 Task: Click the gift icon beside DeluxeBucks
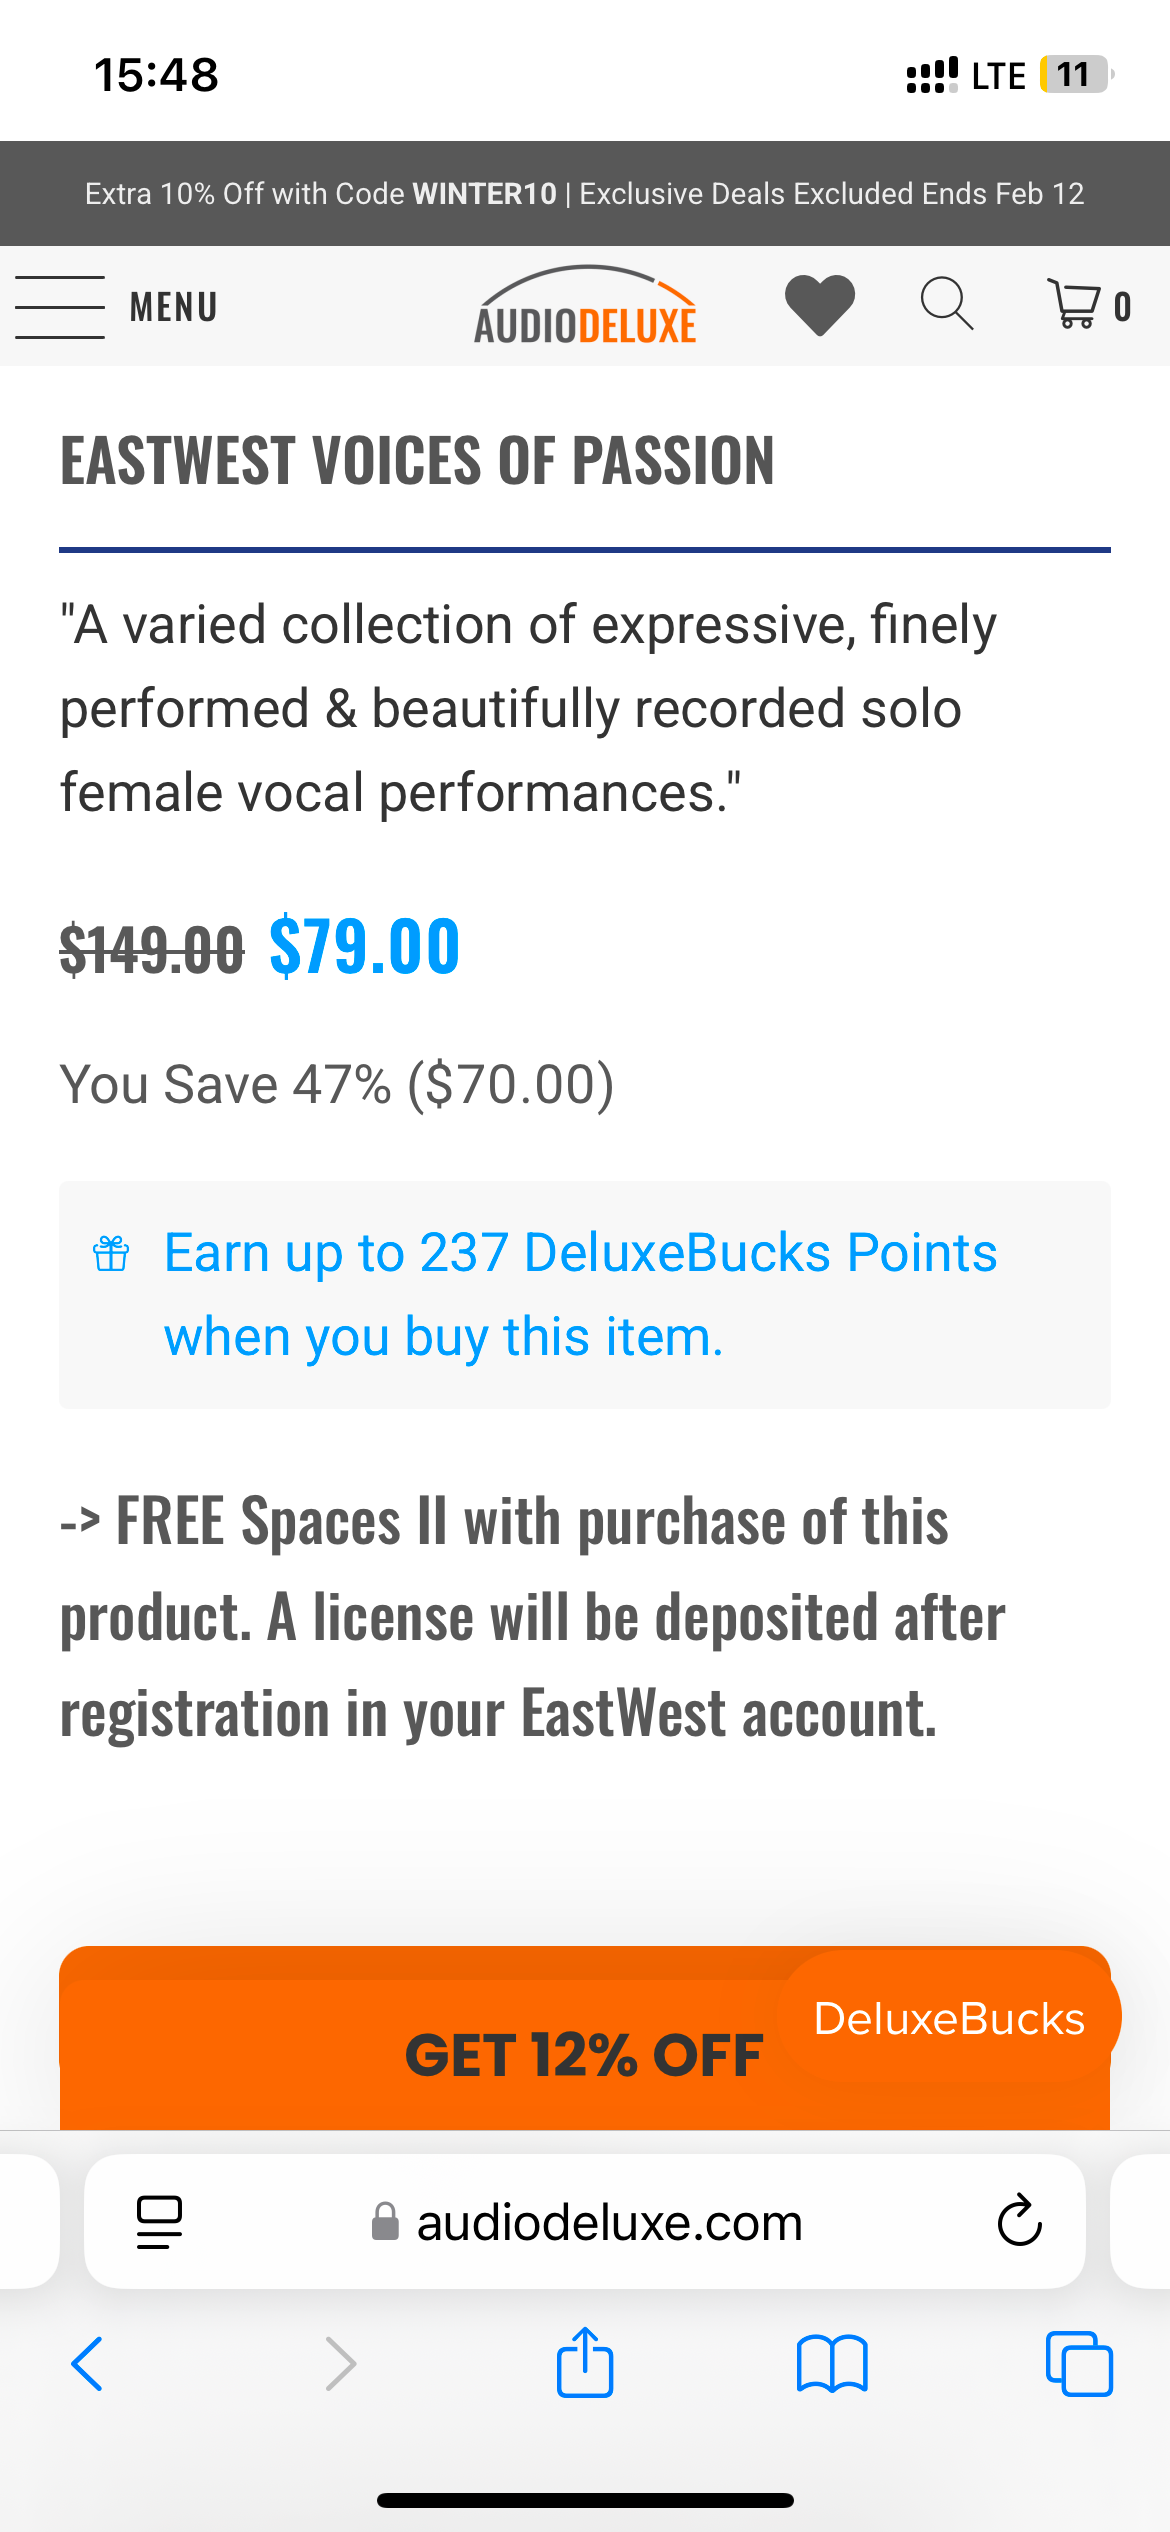coord(111,1253)
